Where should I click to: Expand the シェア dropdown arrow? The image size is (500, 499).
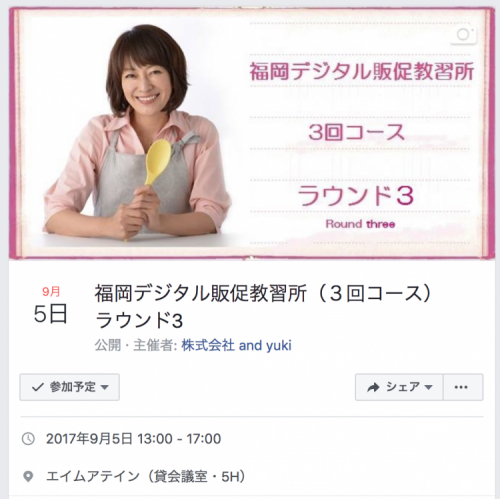tap(428, 387)
